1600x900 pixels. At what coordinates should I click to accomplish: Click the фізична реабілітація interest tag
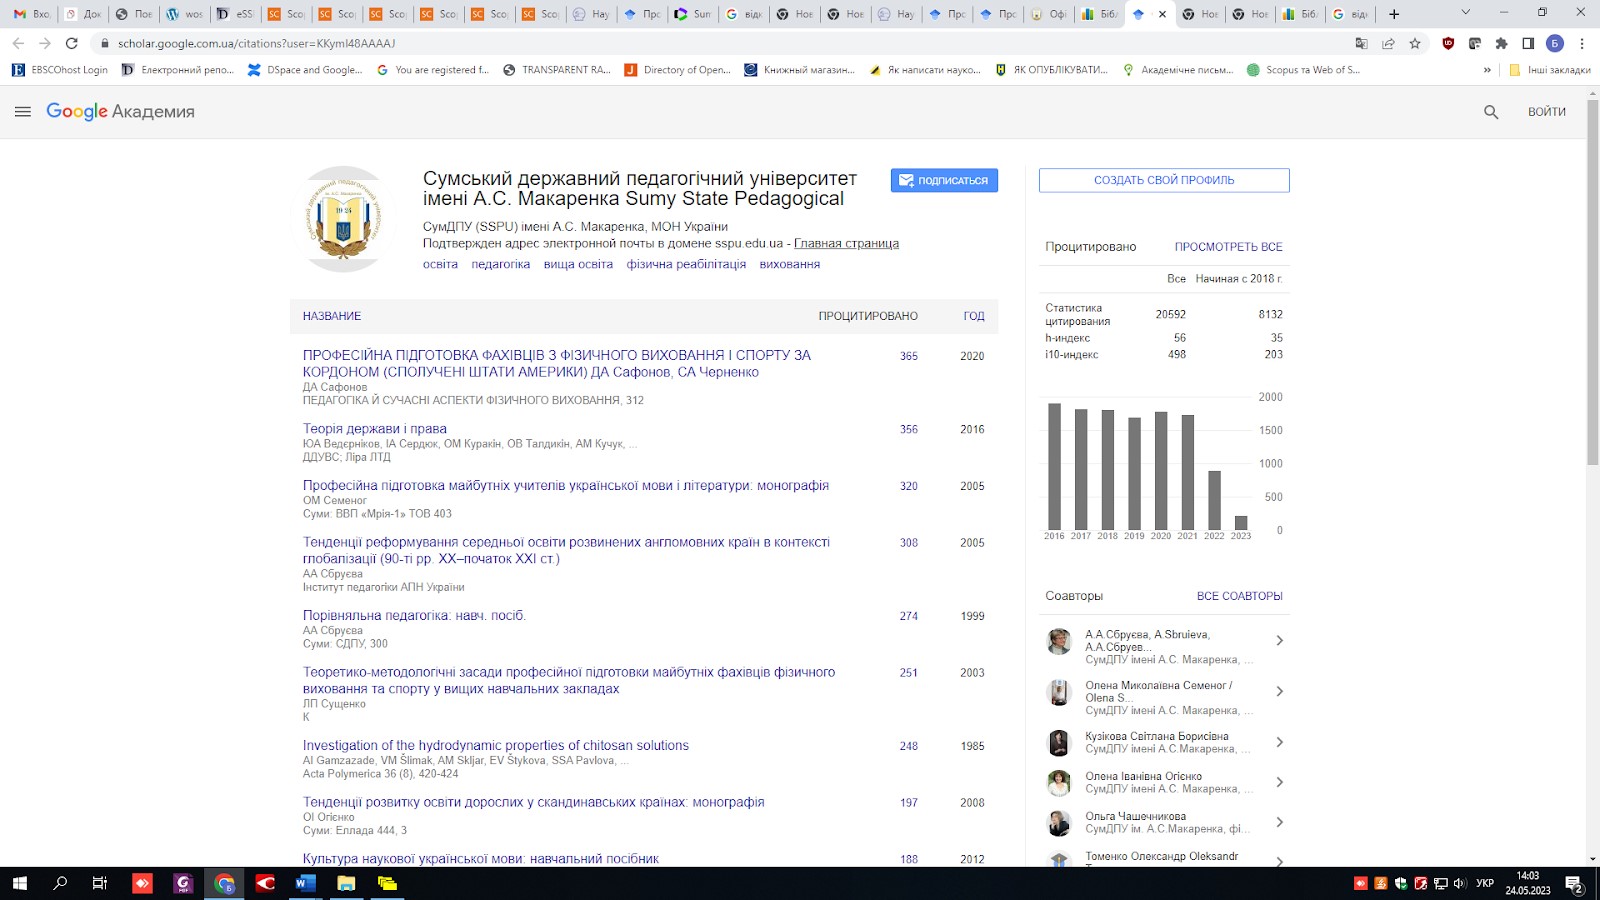(686, 264)
